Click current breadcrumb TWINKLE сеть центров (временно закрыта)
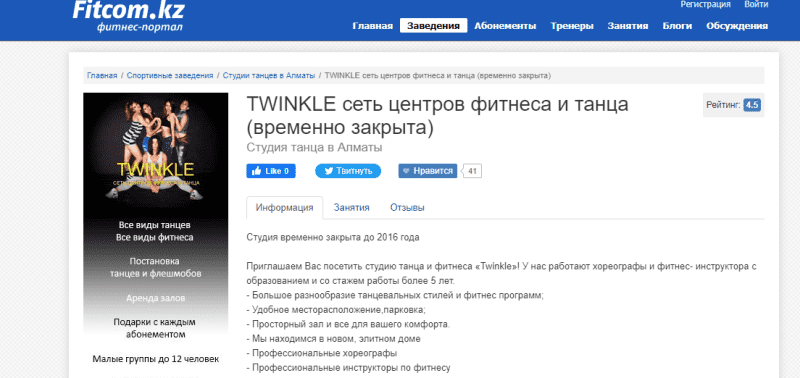 tap(437, 75)
